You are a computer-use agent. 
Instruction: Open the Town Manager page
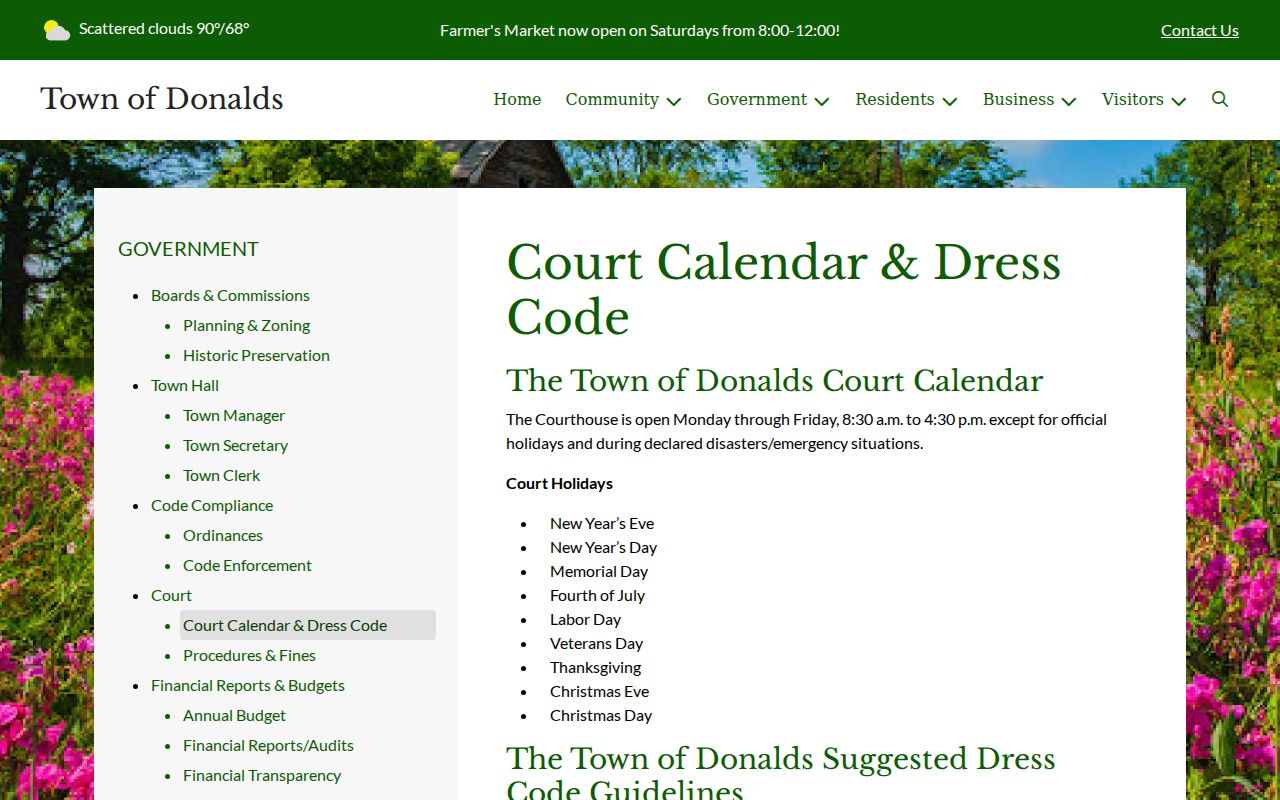234,415
